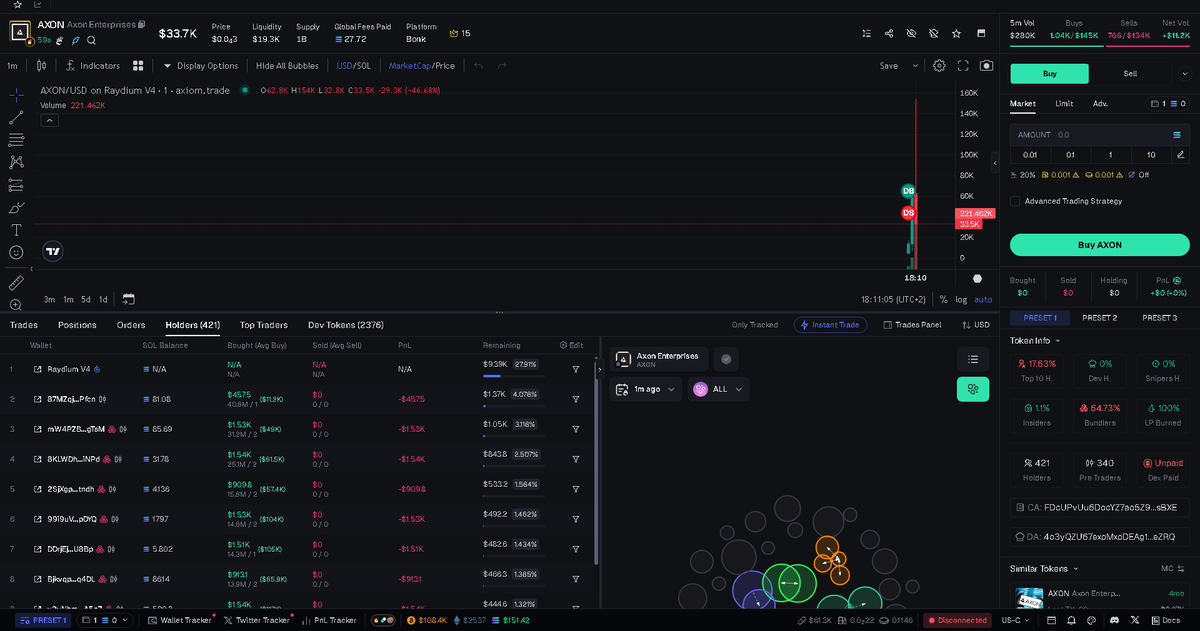Switch to Sell mode
The height and width of the screenshot is (631, 1200).
point(1130,73)
